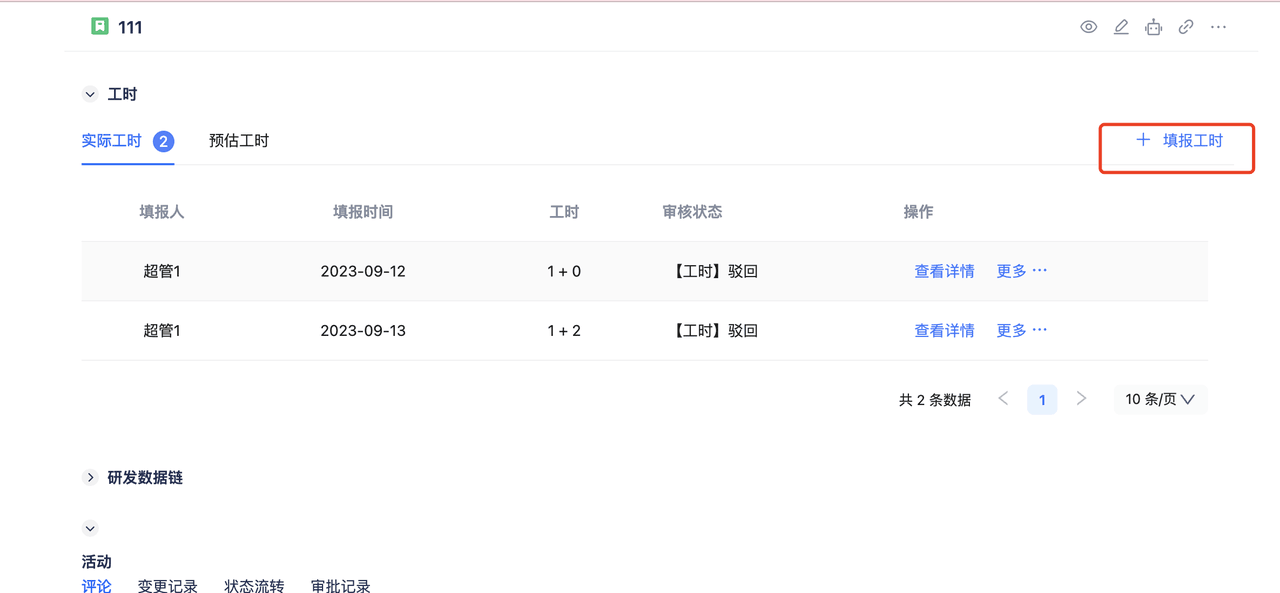Switch to the 预估工时 tab
The width and height of the screenshot is (1280, 593).
(239, 141)
